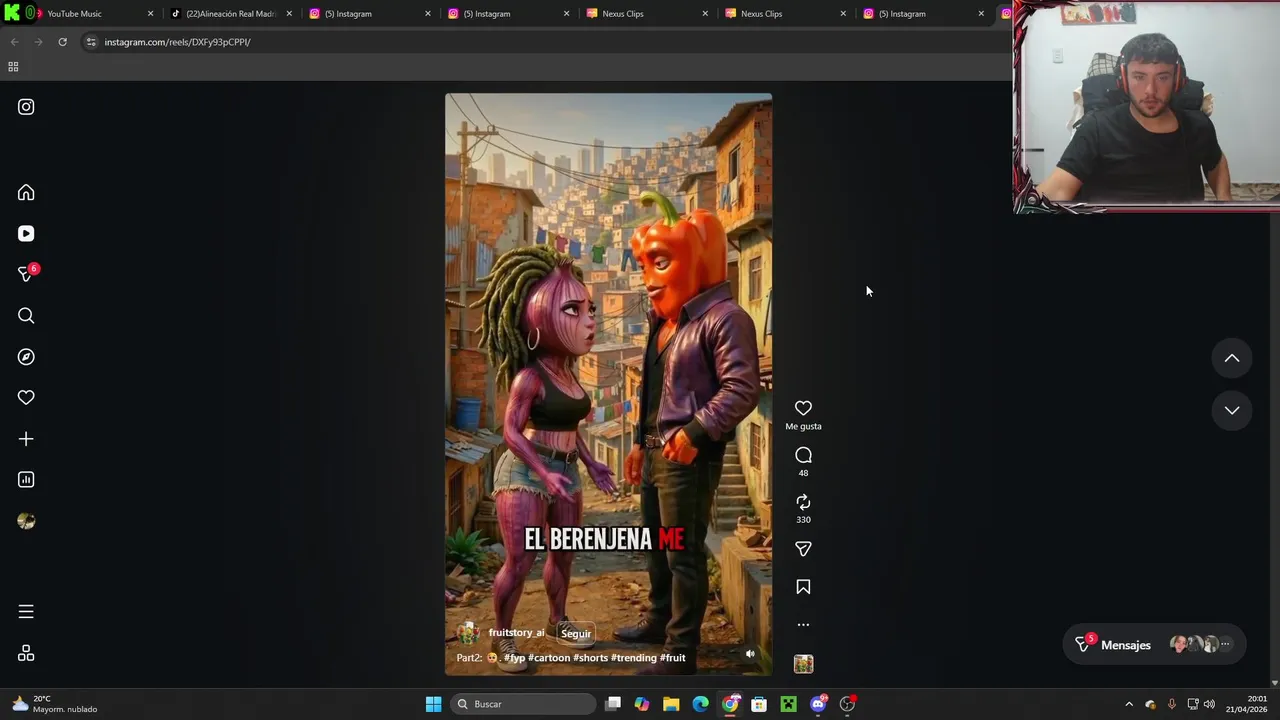Open the #cartoon hashtag

coord(549,658)
